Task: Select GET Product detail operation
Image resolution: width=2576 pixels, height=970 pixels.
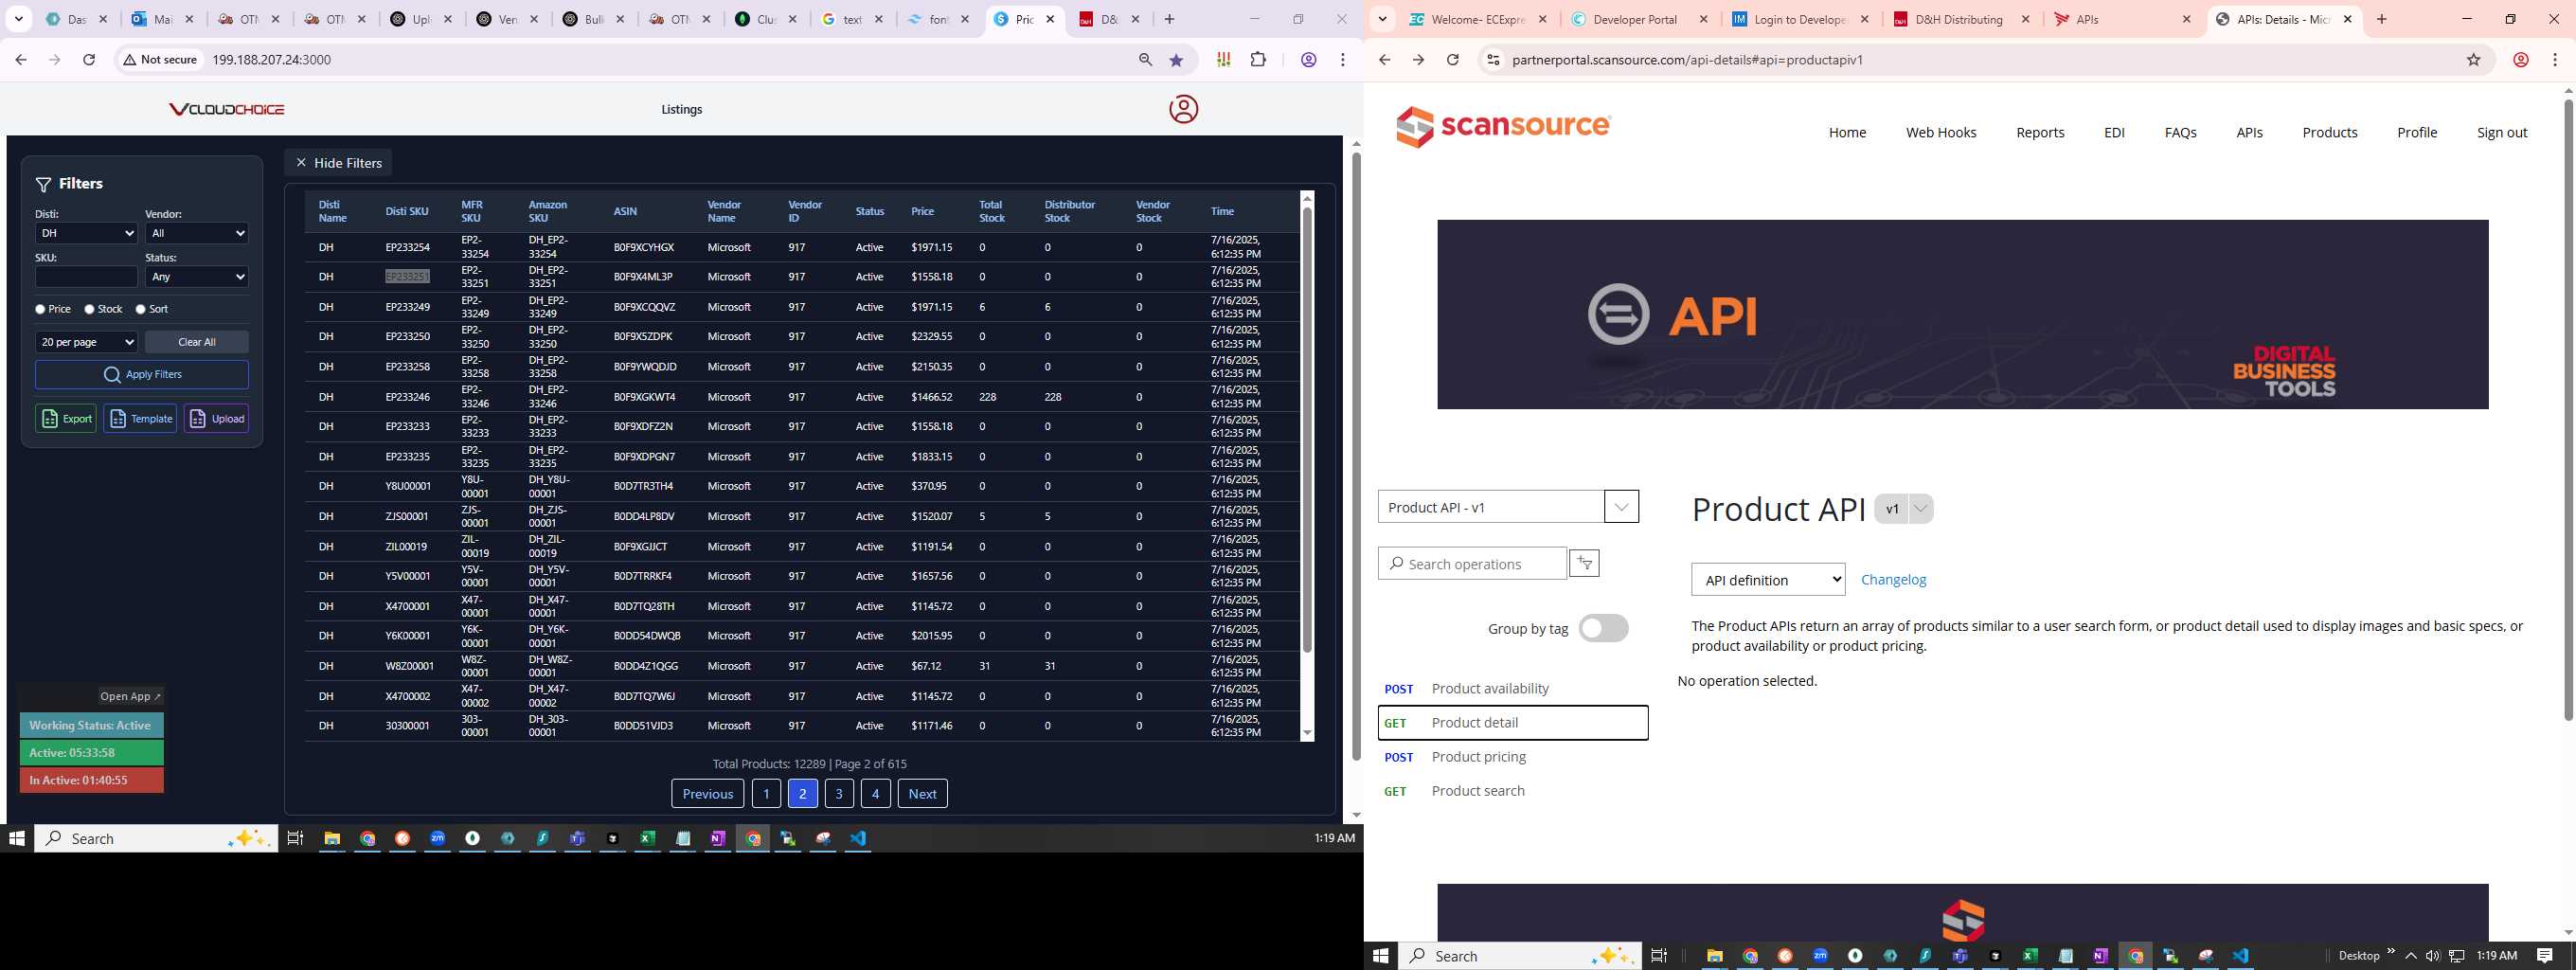Action: 1513,722
